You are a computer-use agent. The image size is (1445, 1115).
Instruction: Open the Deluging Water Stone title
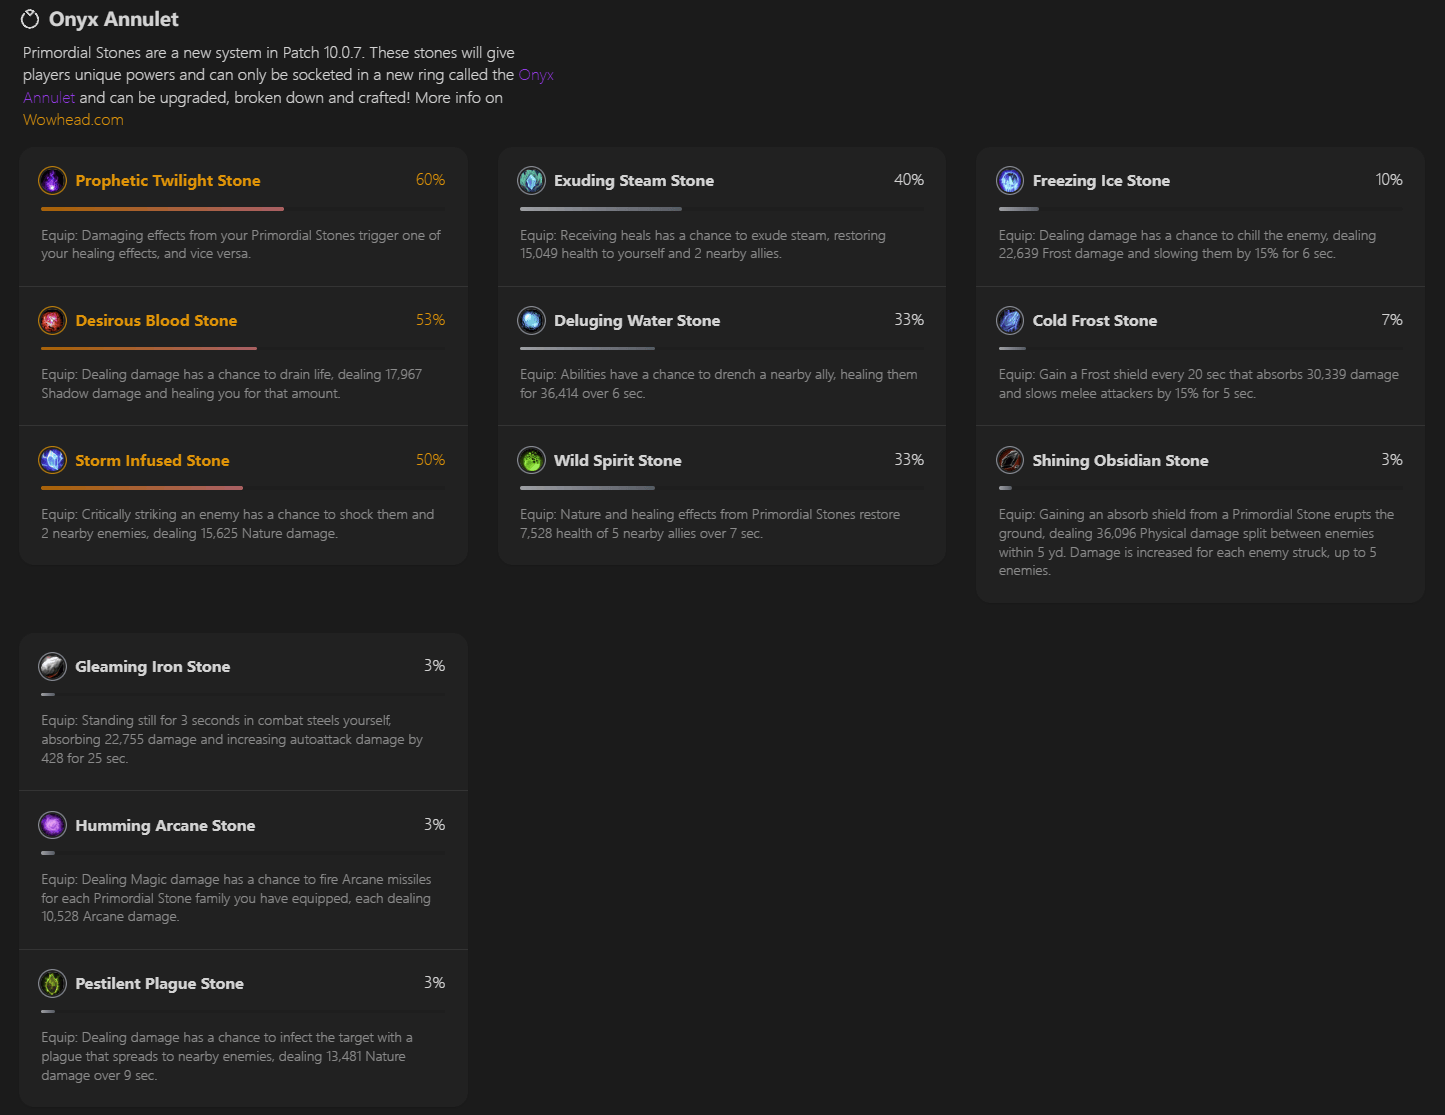[637, 321]
